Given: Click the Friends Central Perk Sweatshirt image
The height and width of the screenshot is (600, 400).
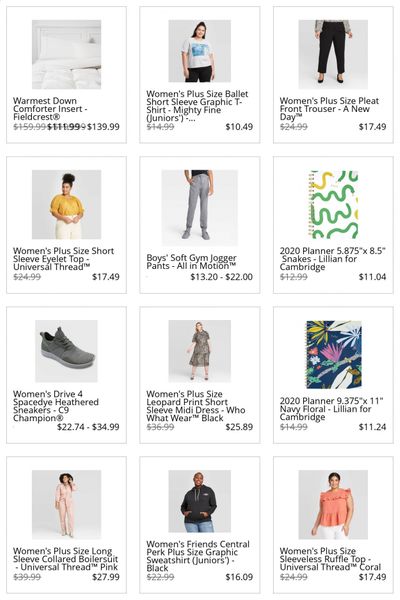Looking at the screenshot, I should point(199,501).
